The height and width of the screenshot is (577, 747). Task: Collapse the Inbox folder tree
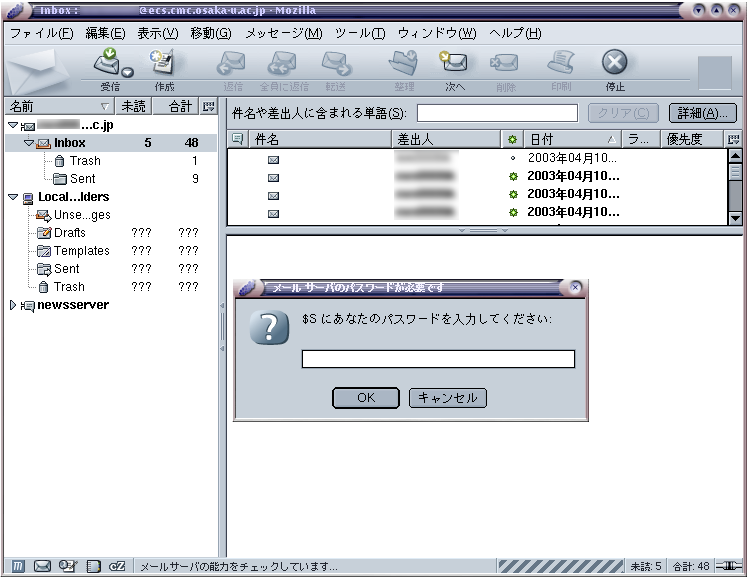pos(29,143)
